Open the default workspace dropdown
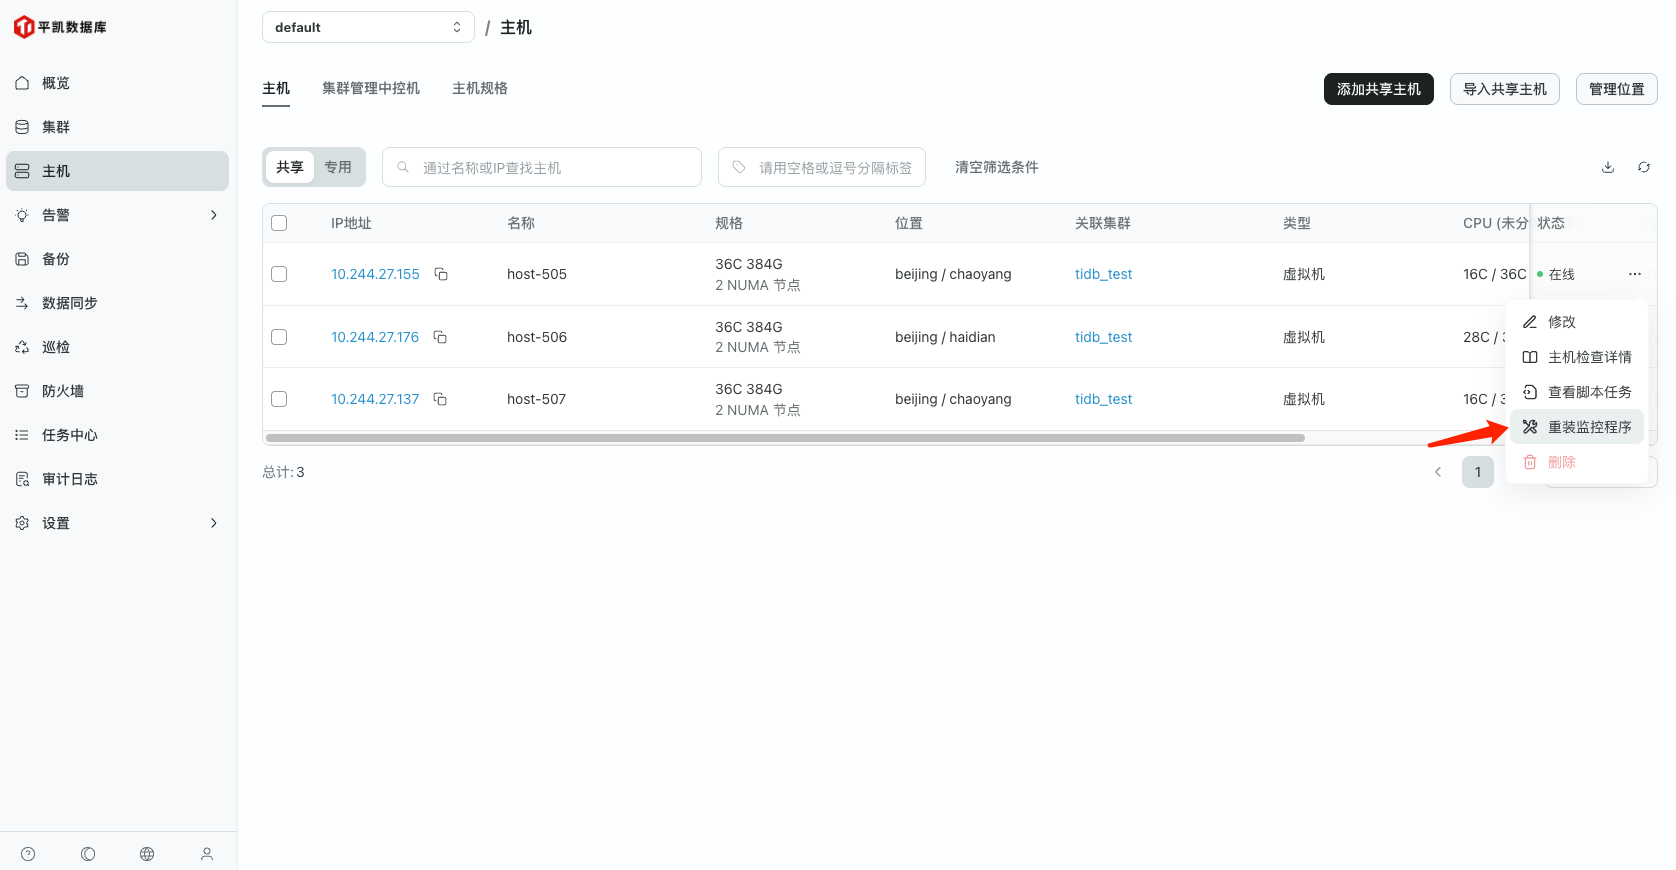 click(x=368, y=27)
